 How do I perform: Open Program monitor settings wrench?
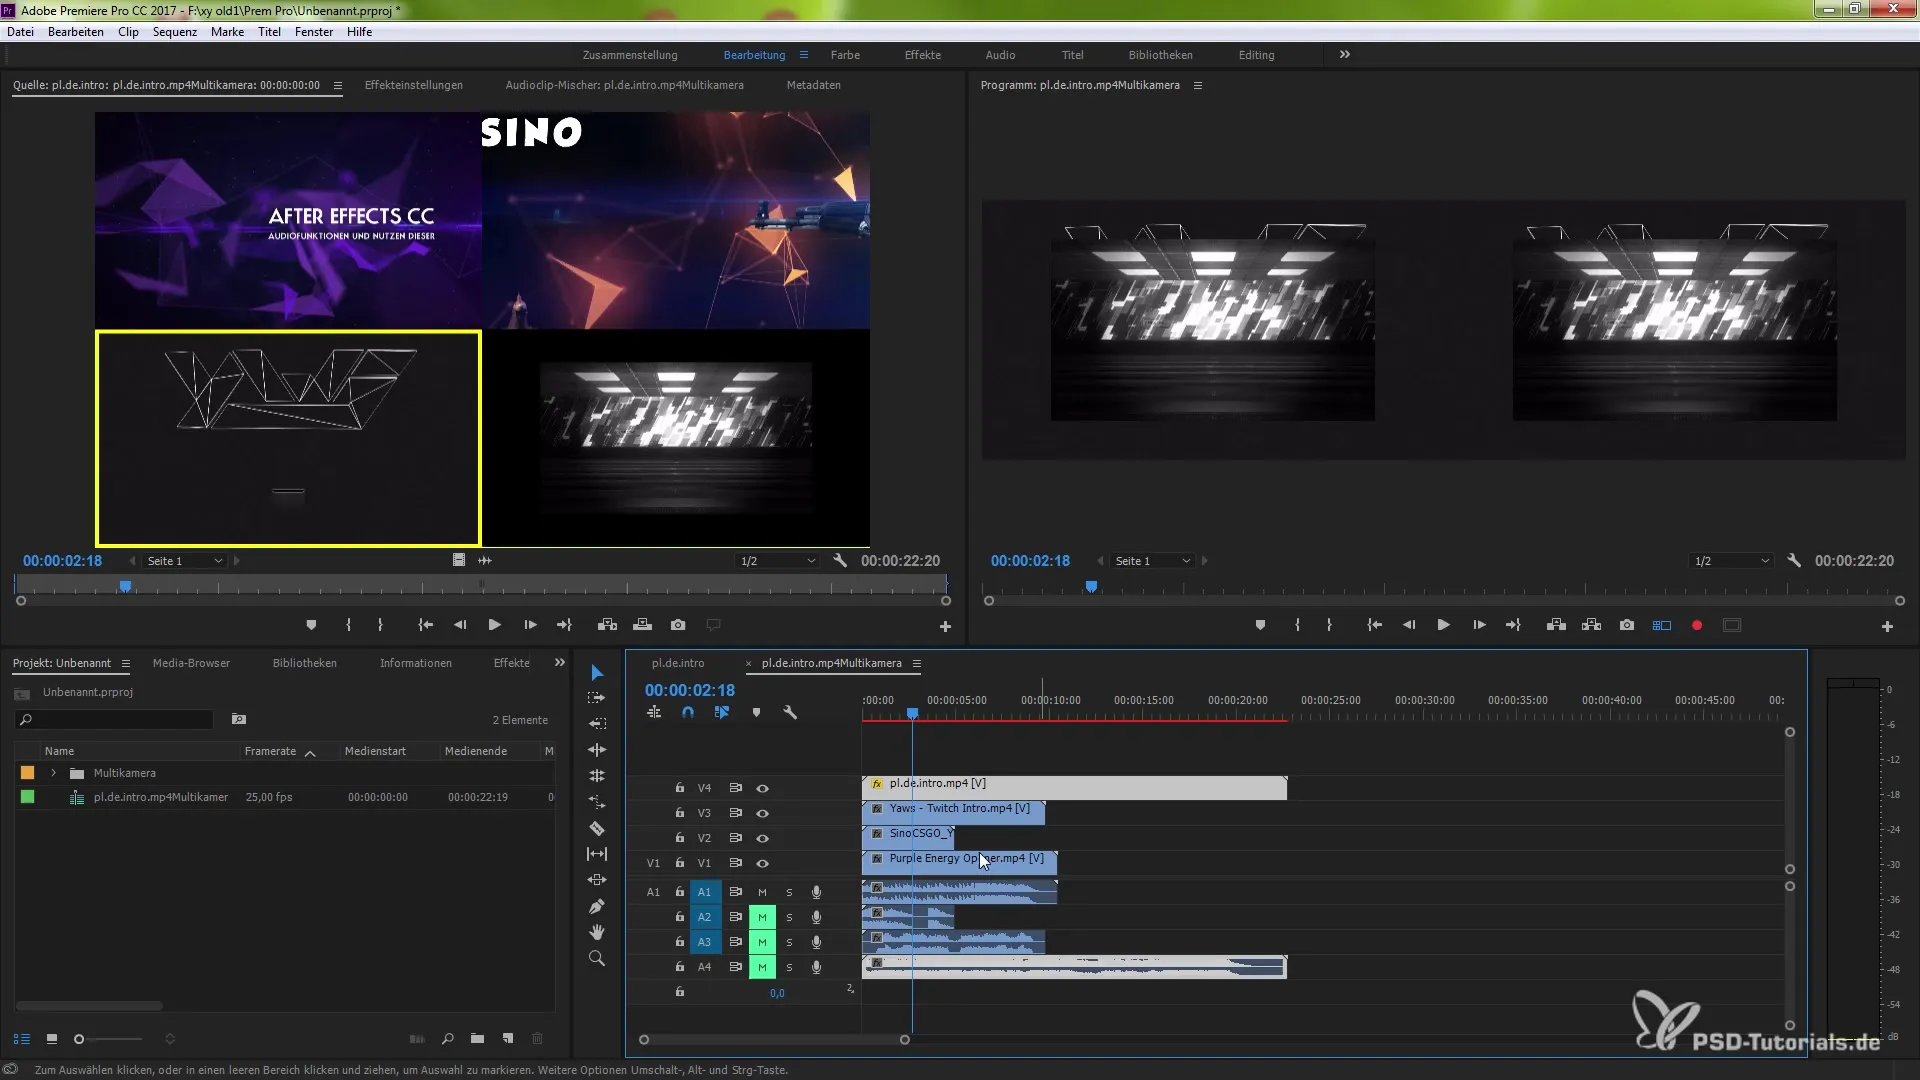1794,561
